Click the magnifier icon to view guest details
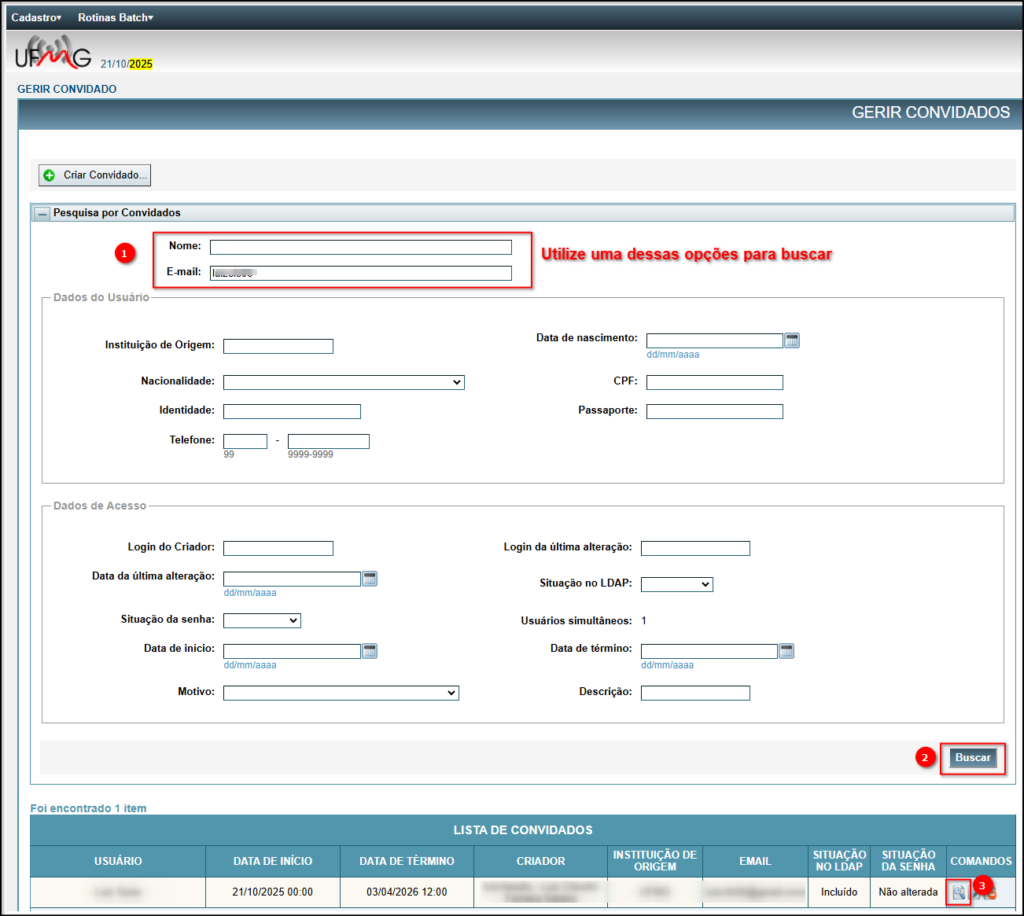 958,892
